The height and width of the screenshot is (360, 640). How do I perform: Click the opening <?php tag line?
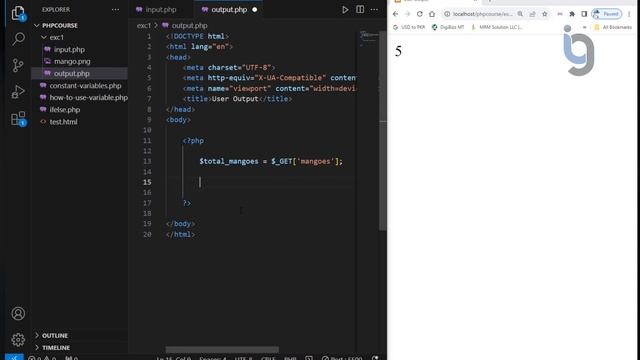point(193,141)
